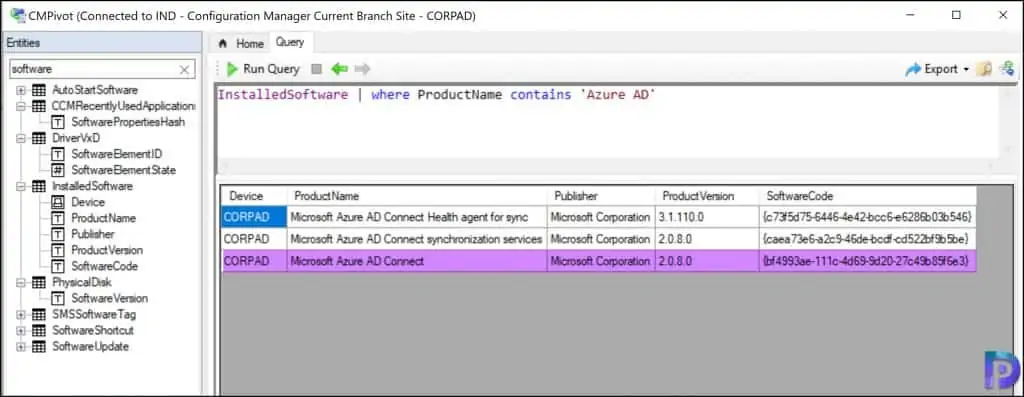Click the table icon beside CCMRecentlyUsedApplications

tap(39, 106)
